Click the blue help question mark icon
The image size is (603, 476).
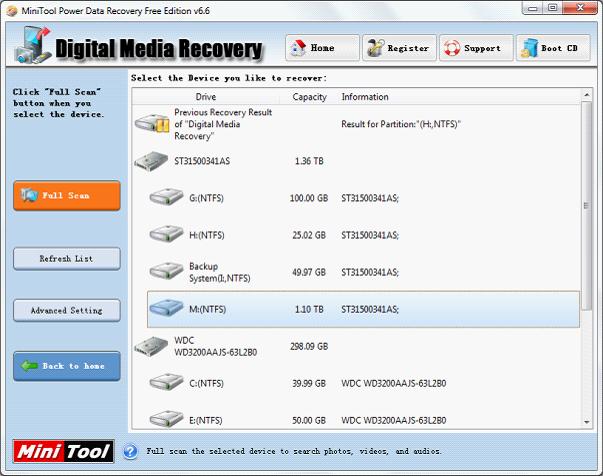130,451
